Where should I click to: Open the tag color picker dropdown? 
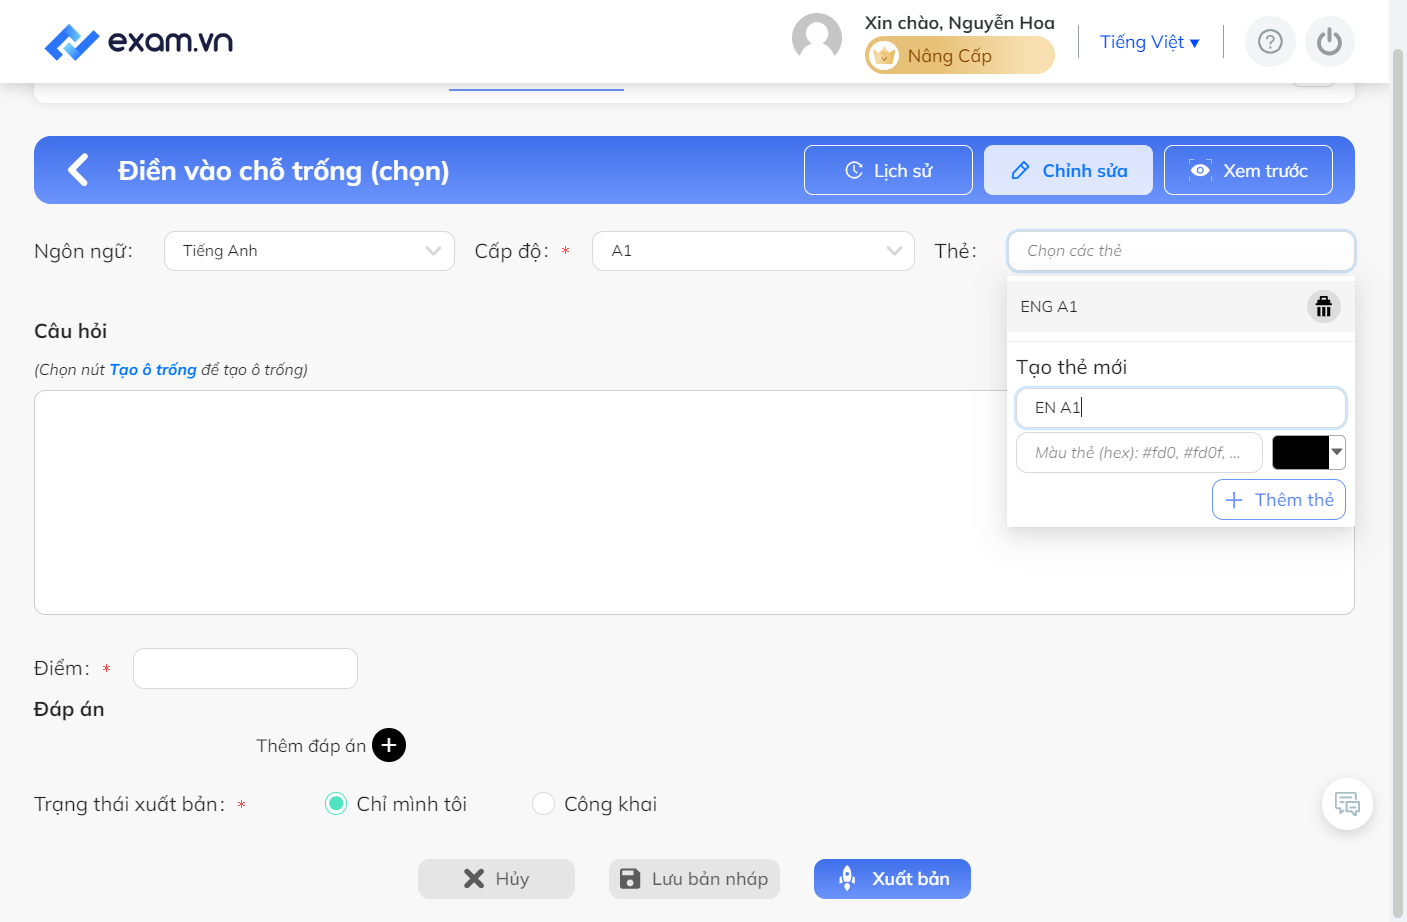tap(1308, 453)
